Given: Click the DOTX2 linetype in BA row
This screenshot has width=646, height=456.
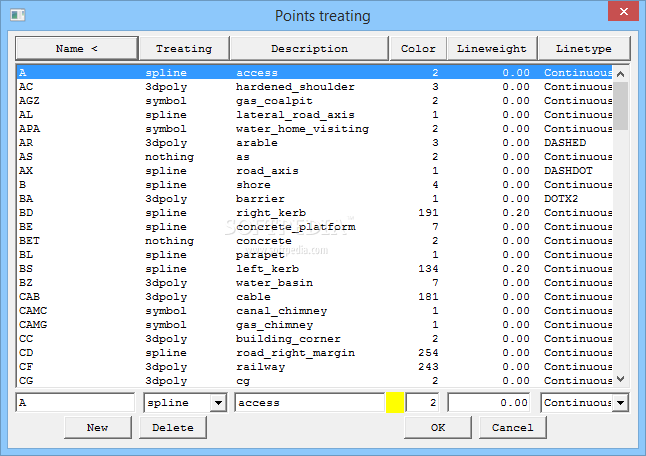Looking at the screenshot, I should pyautogui.click(x=561, y=199).
